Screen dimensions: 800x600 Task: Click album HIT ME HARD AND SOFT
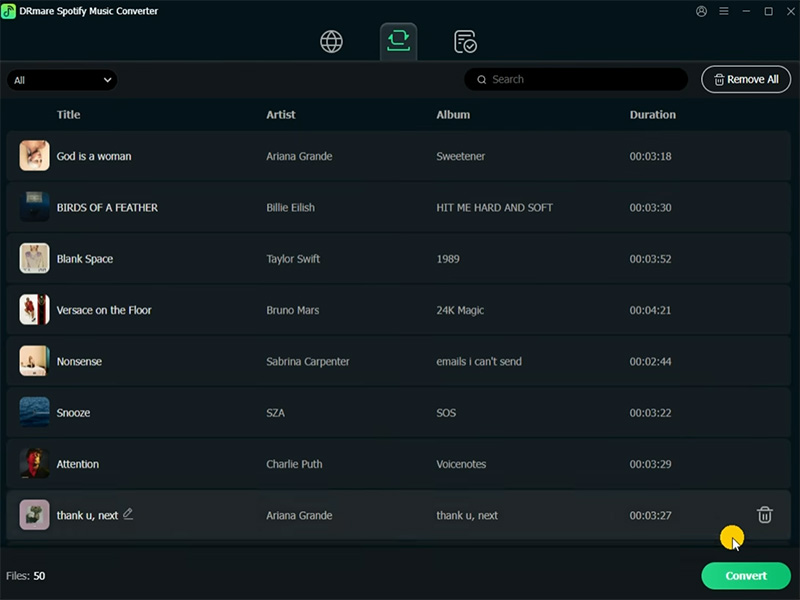494,208
